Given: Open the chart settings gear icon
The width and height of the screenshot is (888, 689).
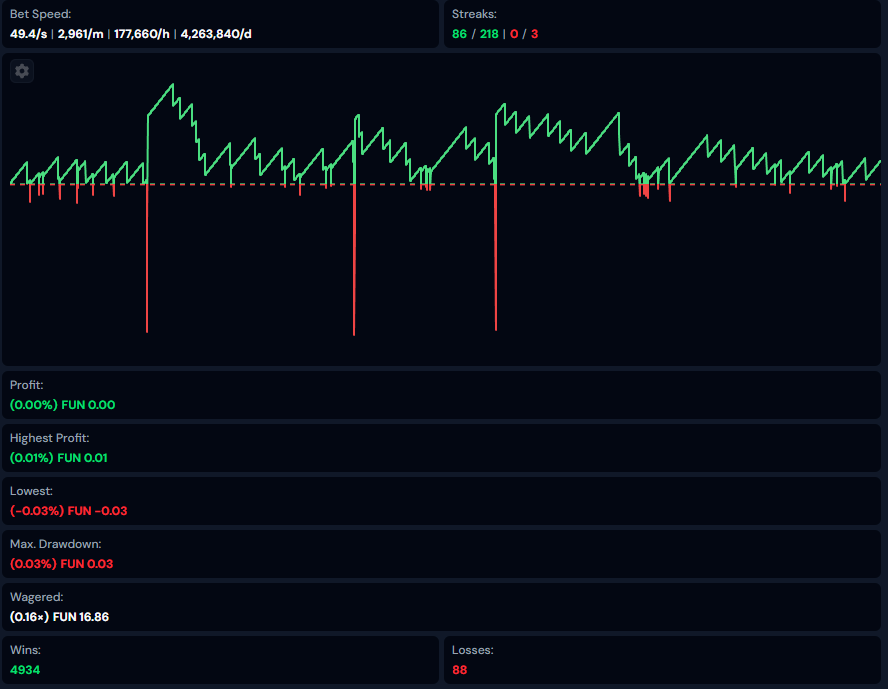Looking at the screenshot, I should pos(22,71).
